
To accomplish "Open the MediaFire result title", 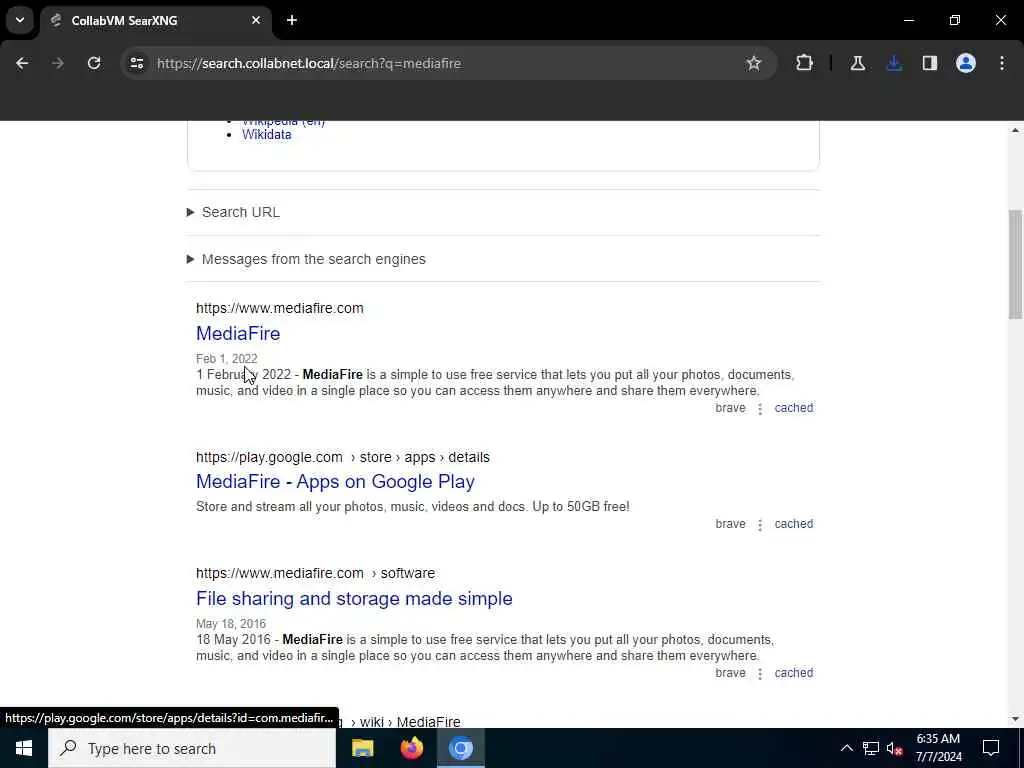I will click(x=238, y=334).
